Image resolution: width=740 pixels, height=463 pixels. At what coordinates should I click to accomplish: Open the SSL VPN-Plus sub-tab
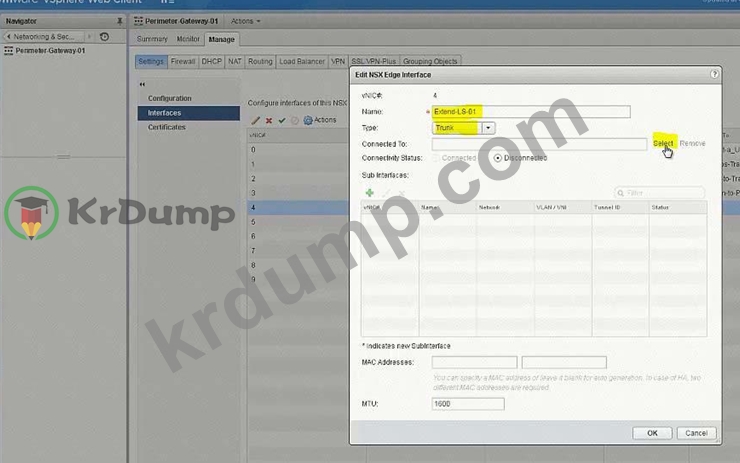373,61
